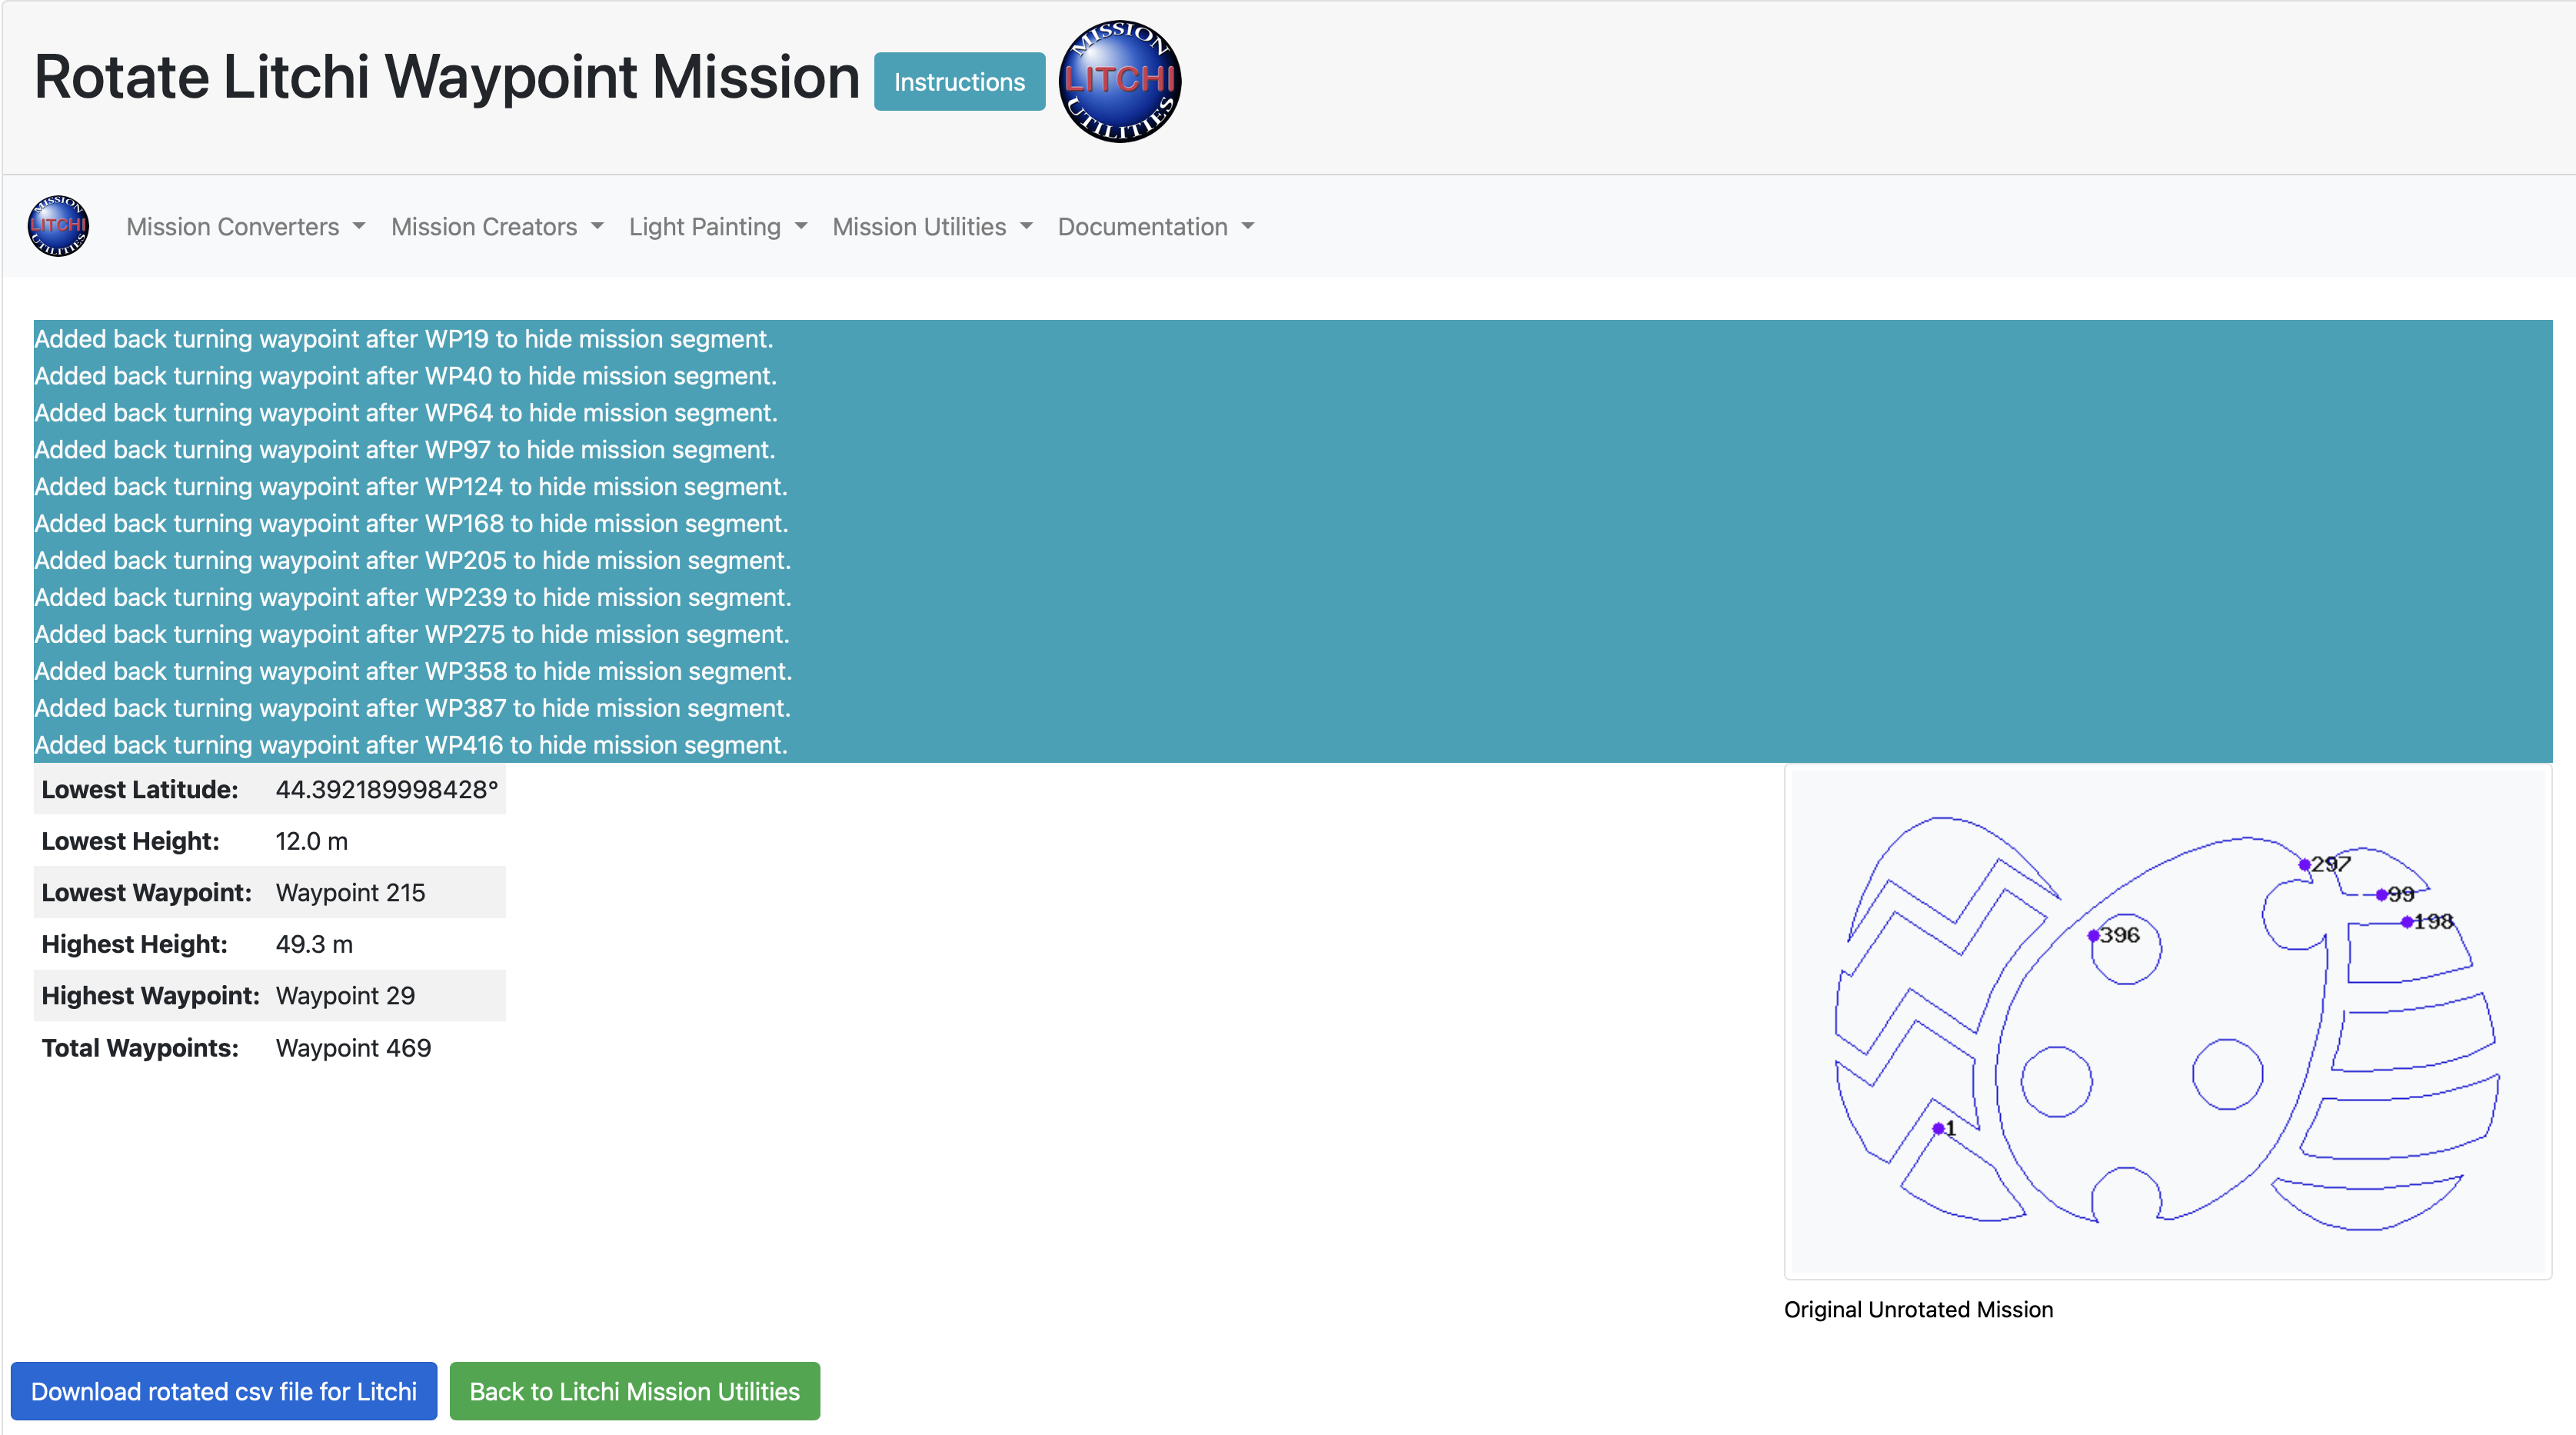Screen dimensions: 2576x1435
Task: Click the Highest Height value 49.3 m
Action: [x=314, y=945]
